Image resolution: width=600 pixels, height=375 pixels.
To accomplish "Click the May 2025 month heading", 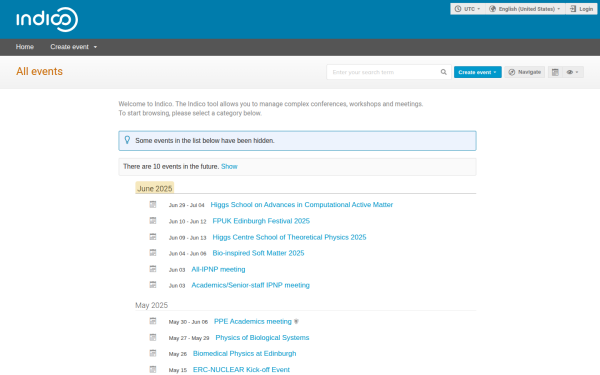I will pyautogui.click(x=152, y=305).
